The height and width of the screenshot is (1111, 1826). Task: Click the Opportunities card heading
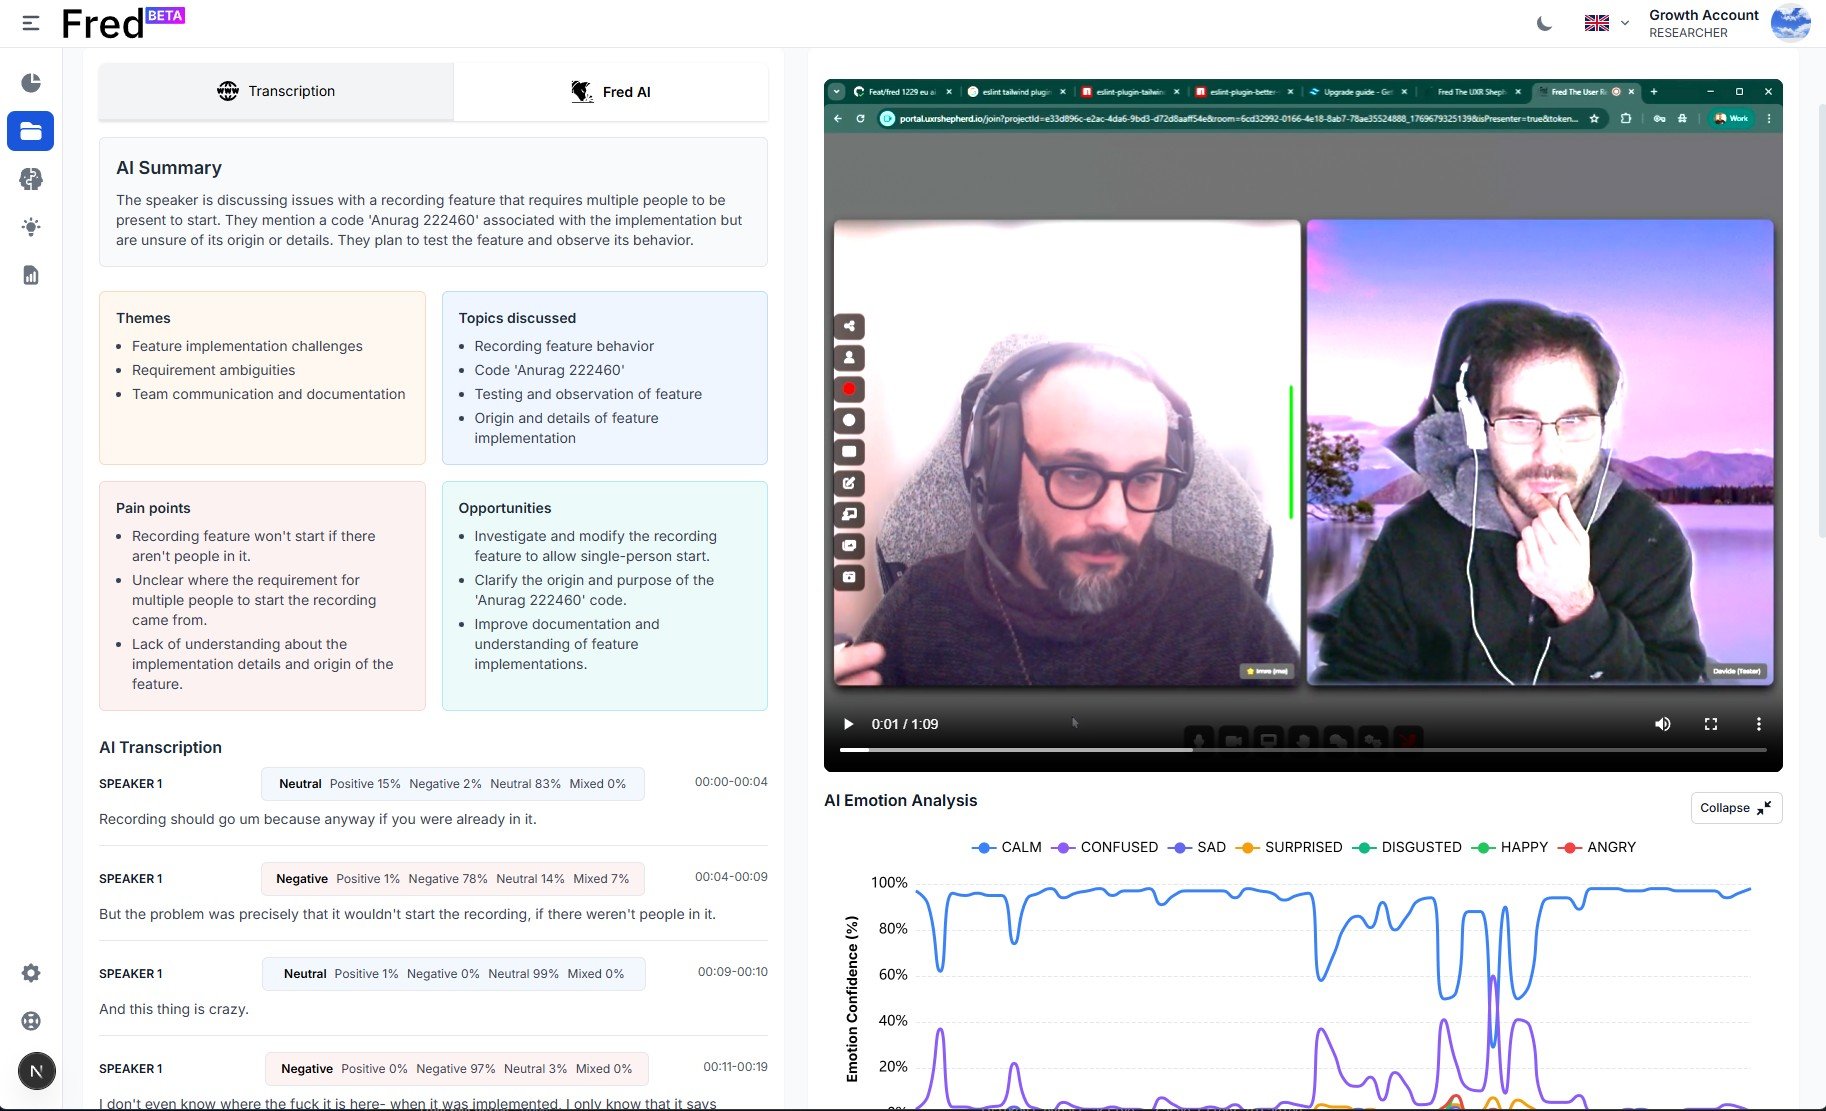pyautogui.click(x=505, y=508)
